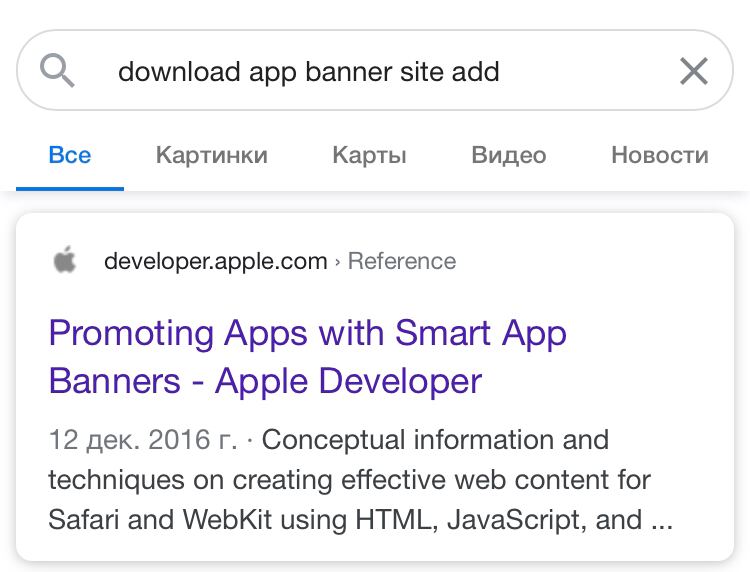Click the Reference breadcrumb label

[402, 261]
